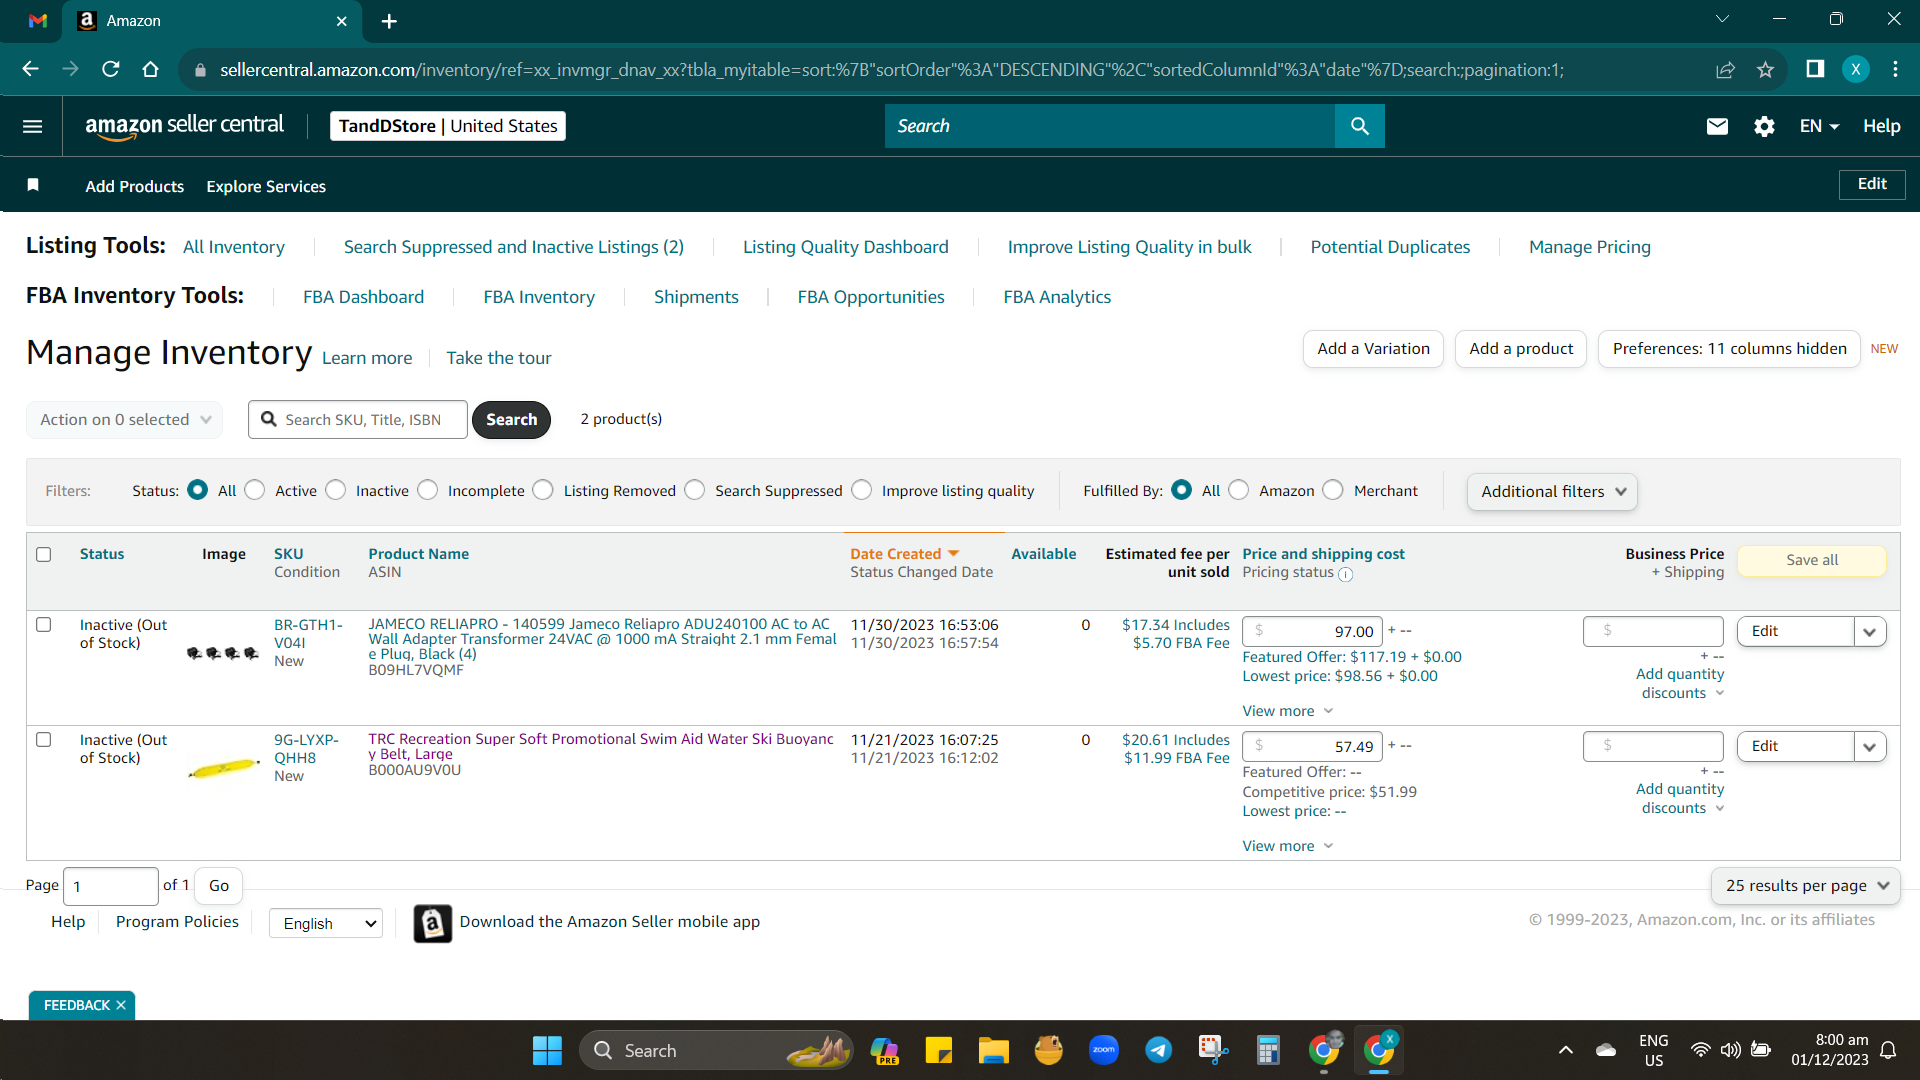Click the Amazon Seller Central logo

184,126
